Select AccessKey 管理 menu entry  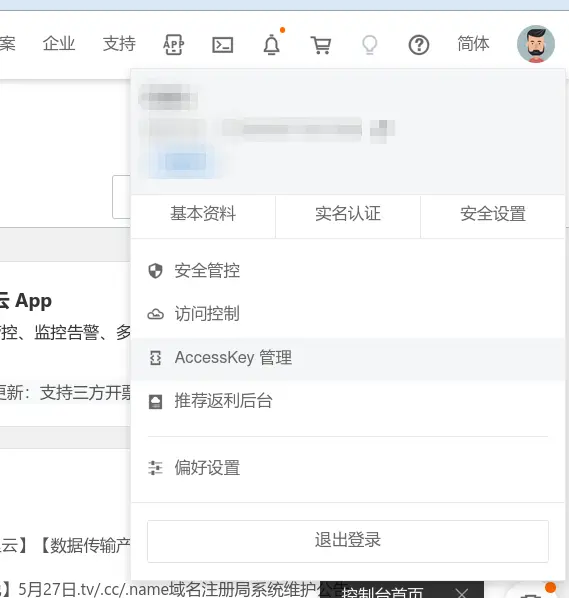pyautogui.click(x=348, y=358)
